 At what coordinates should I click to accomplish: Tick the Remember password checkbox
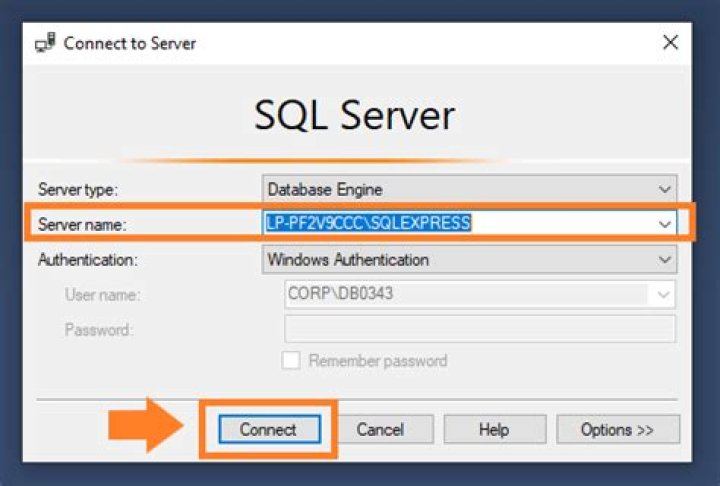click(x=291, y=361)
